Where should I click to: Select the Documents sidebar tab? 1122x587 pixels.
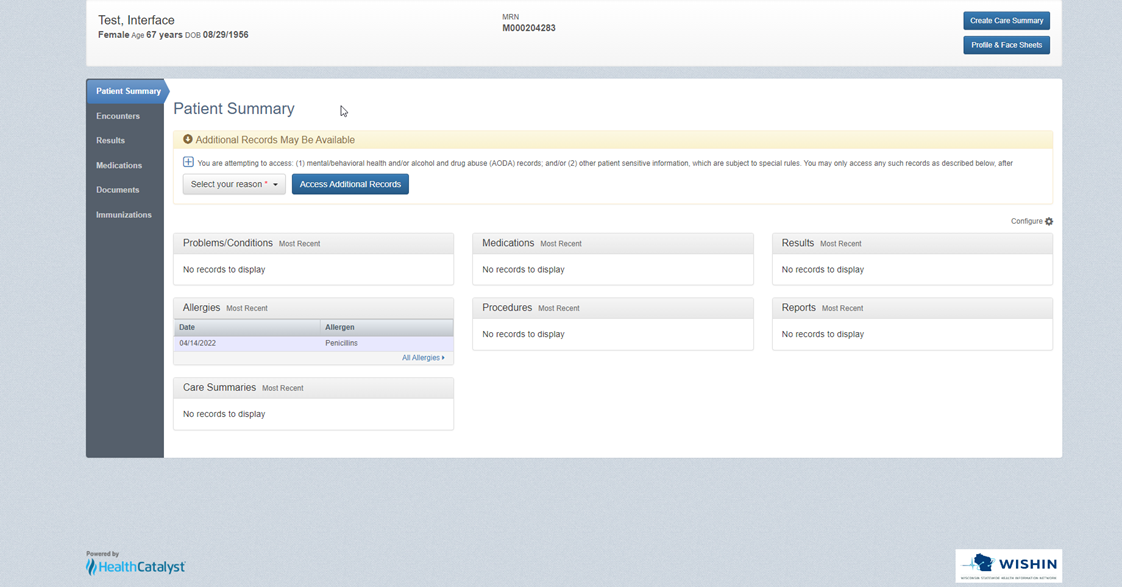coord(117,190)
